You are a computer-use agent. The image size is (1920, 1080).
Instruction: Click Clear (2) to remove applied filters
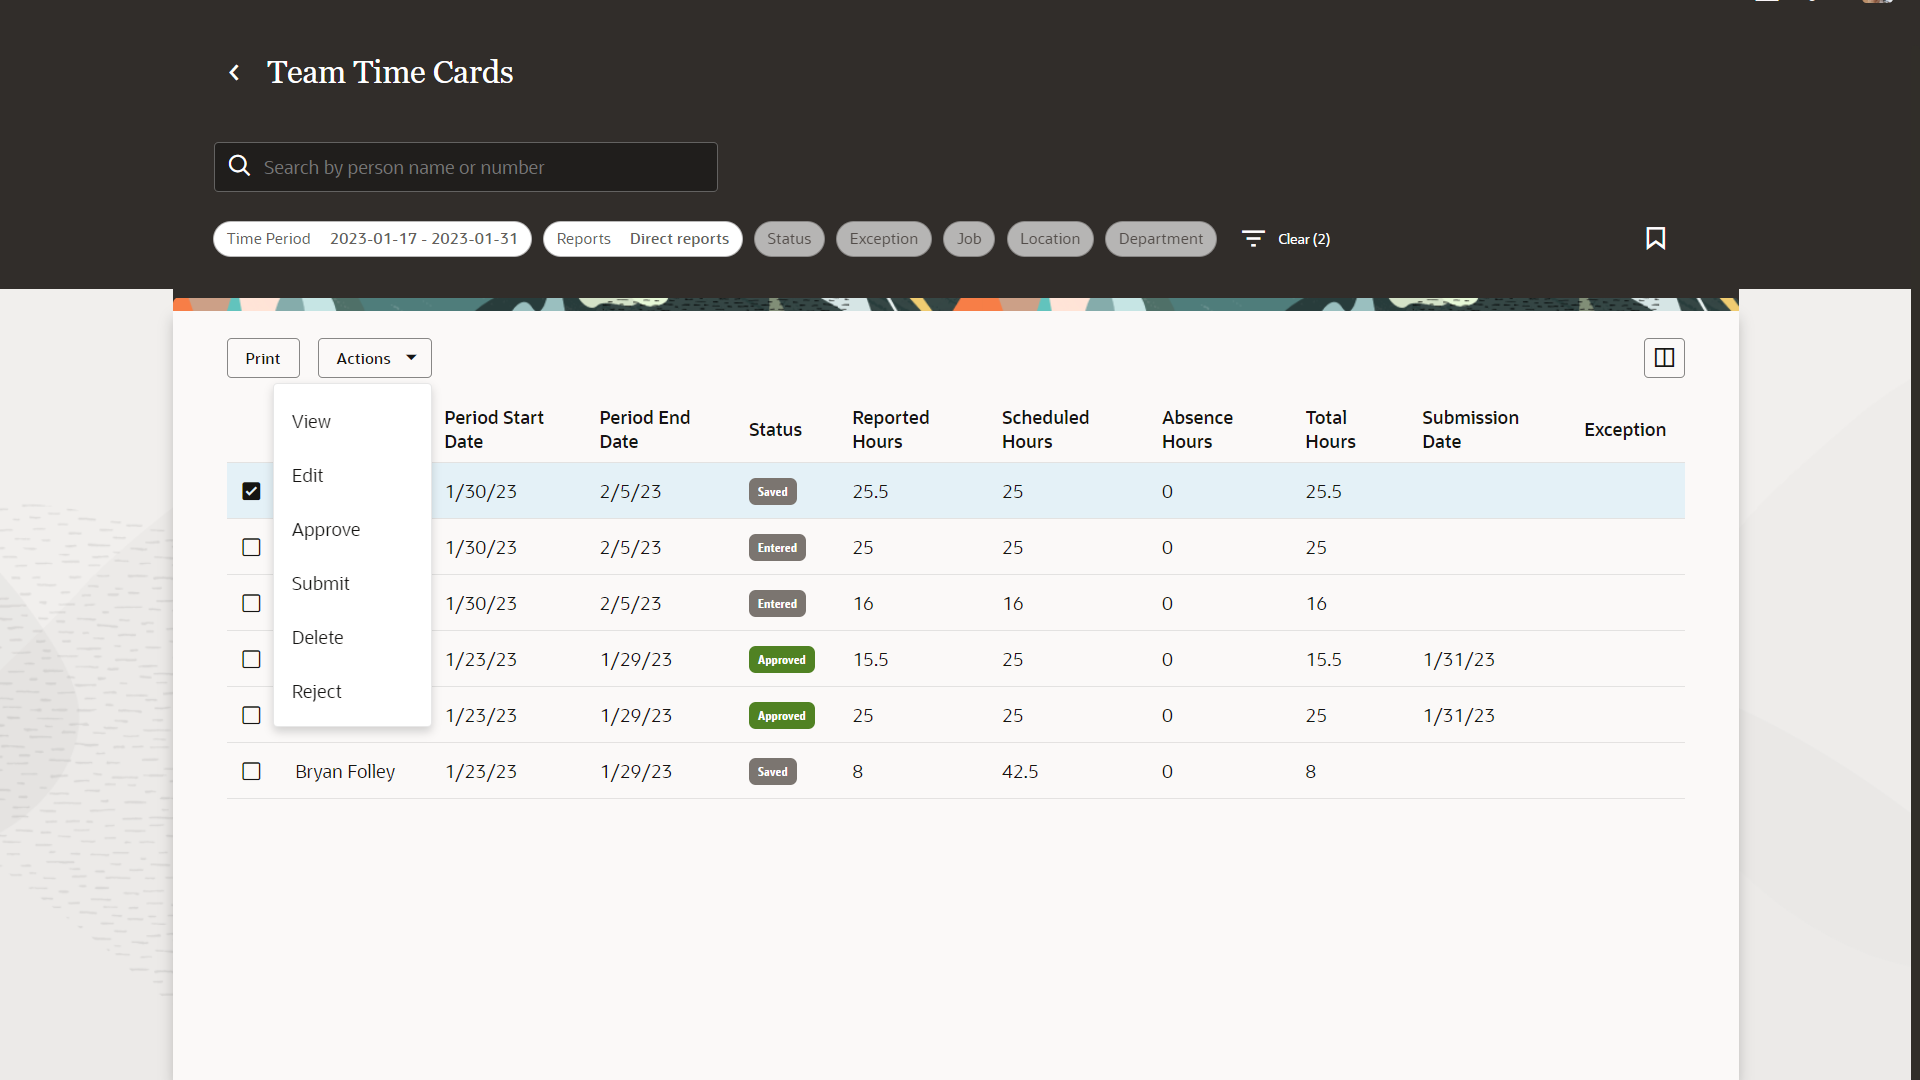tap(1304, 238)
